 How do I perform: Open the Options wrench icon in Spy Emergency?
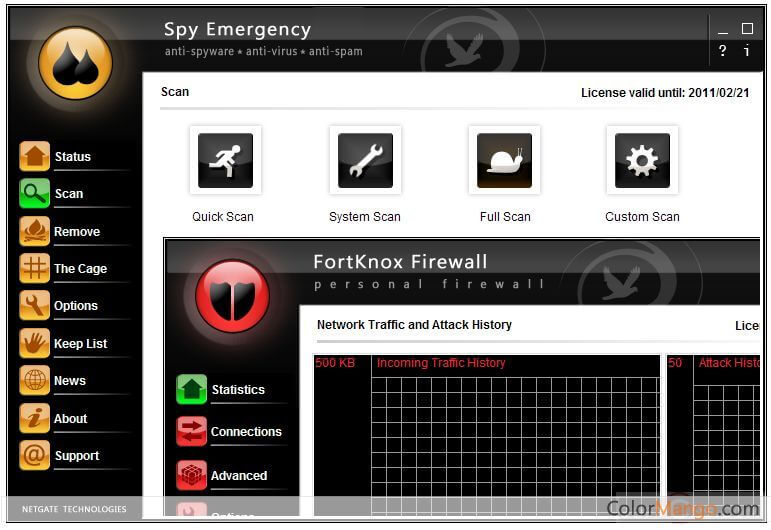click(34, 305)
